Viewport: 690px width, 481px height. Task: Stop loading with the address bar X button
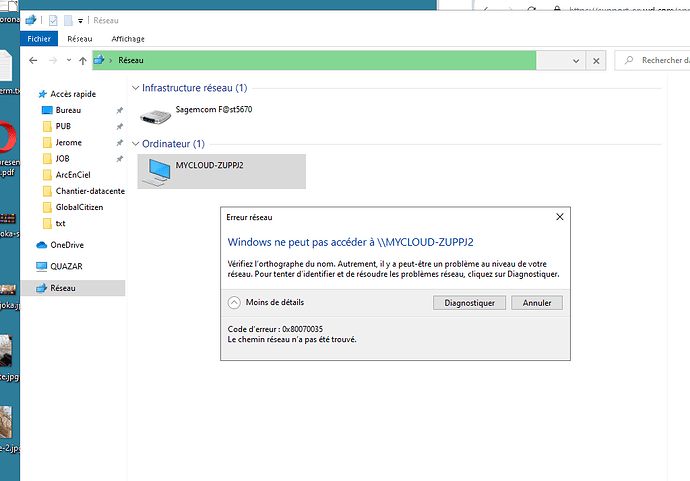tap(596, 61)
